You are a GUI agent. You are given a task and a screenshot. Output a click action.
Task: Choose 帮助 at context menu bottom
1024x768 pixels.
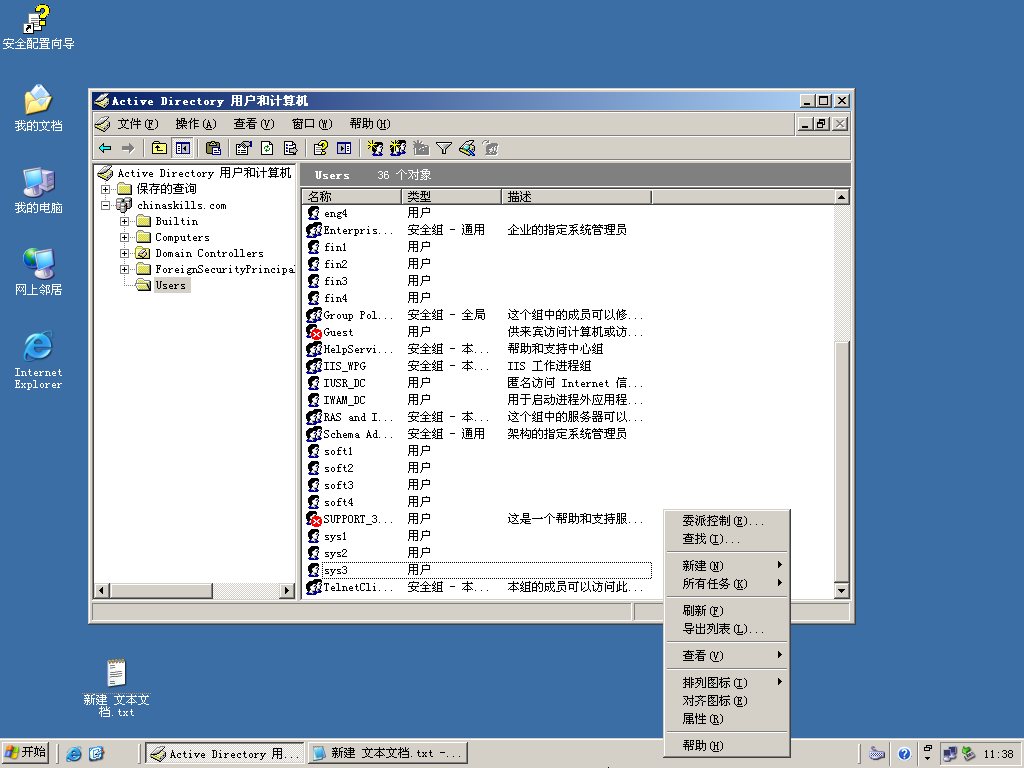(727, 746)
